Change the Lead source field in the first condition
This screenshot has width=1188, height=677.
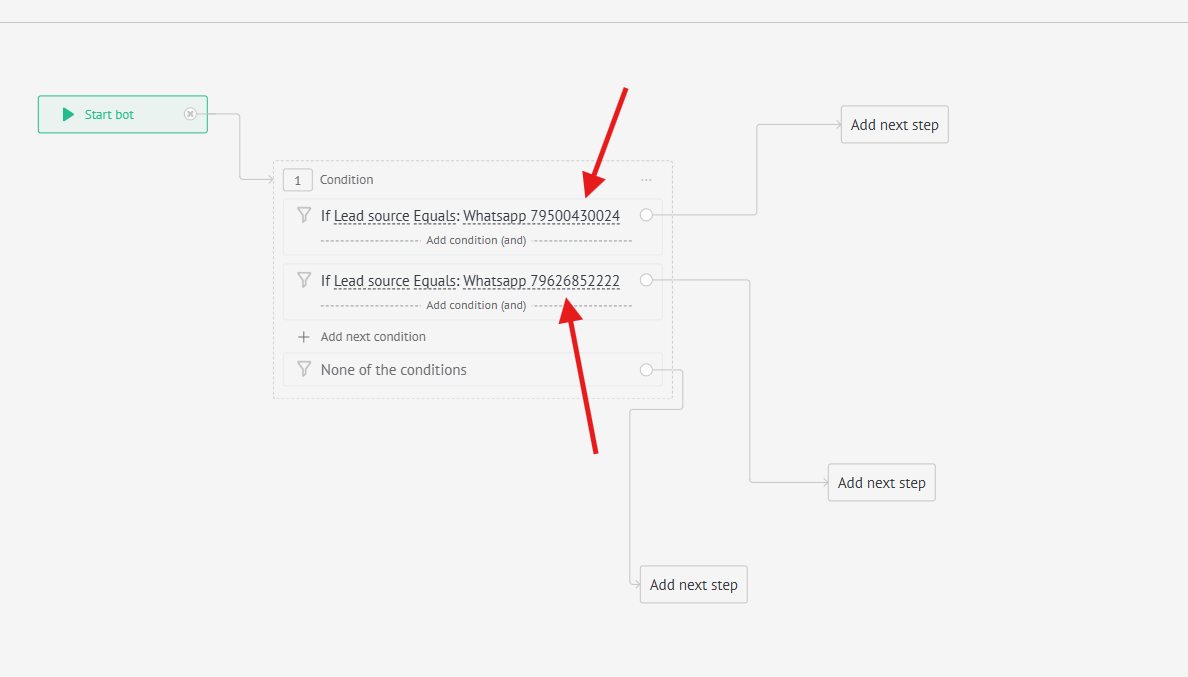372,216
